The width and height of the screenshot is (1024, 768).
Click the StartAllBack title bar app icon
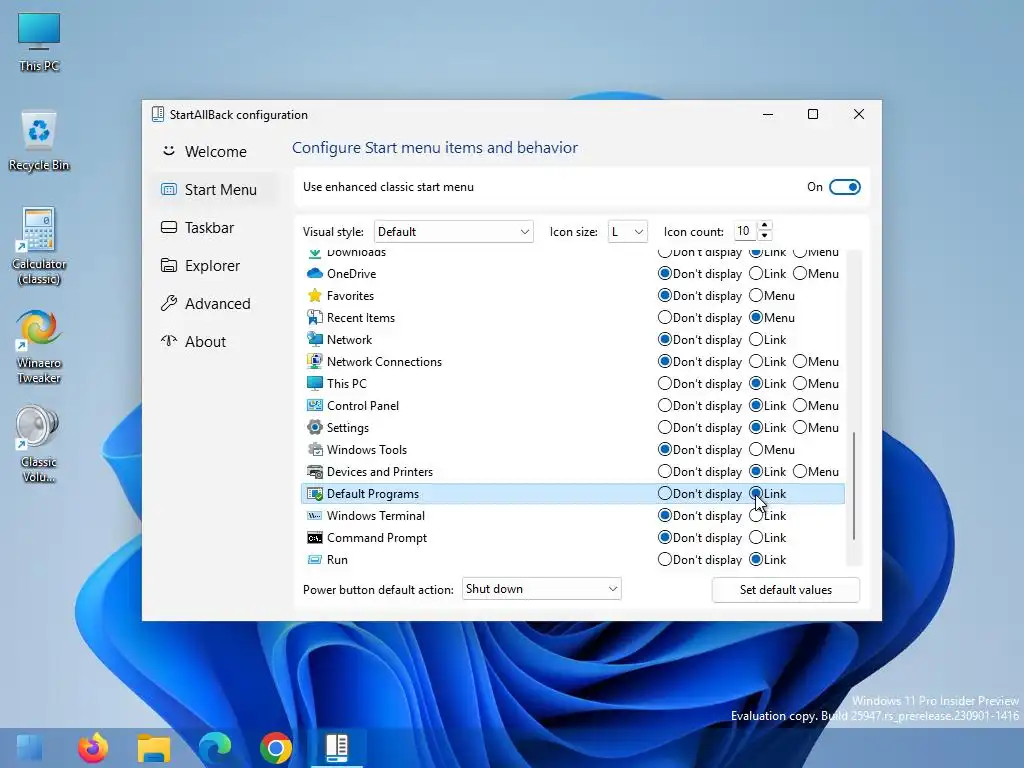pos(157,114)
